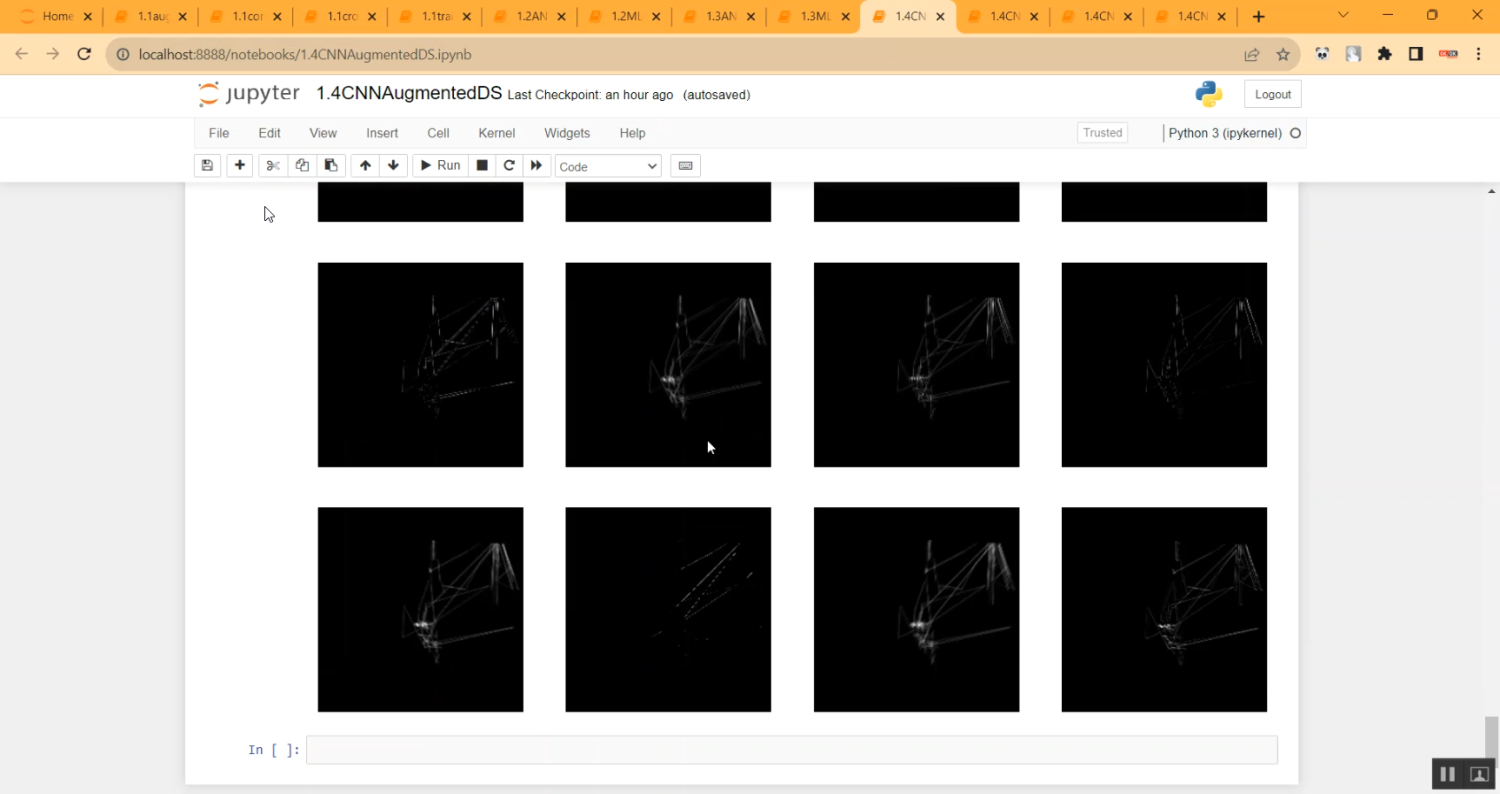Image resolution: width=1500 pixels, height=794 pixels.
Task: Cut selected cells with scissors icon
Action: (272, 165)
